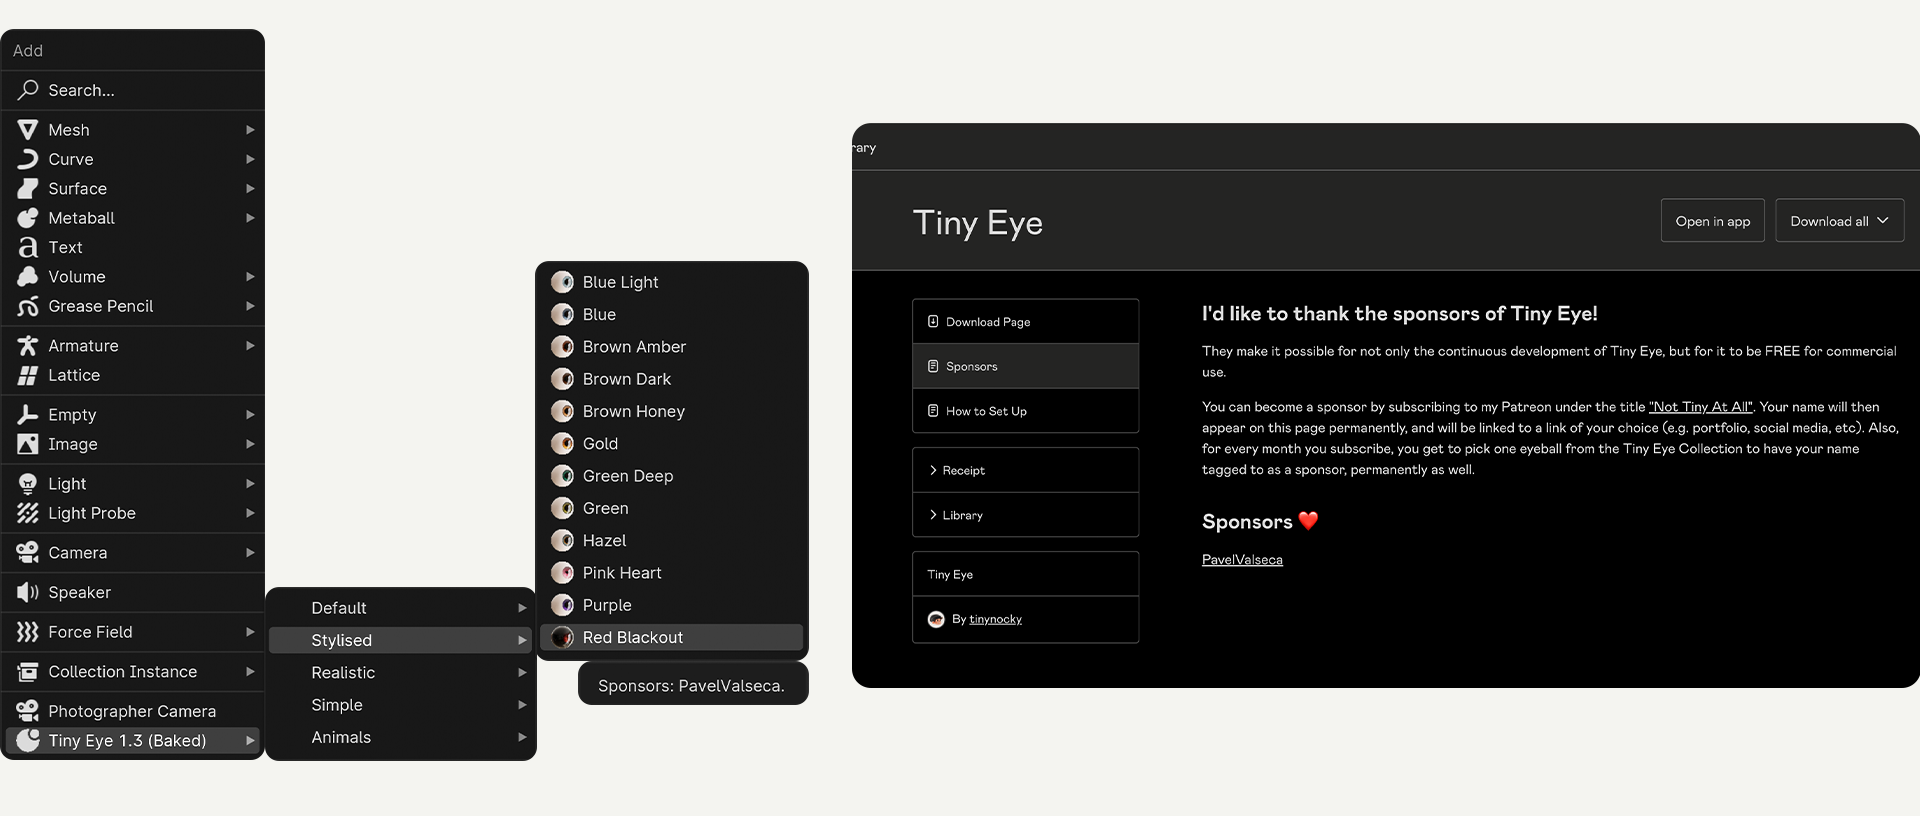
Task: Select the plain Blue eye
Action: (672, 314)
